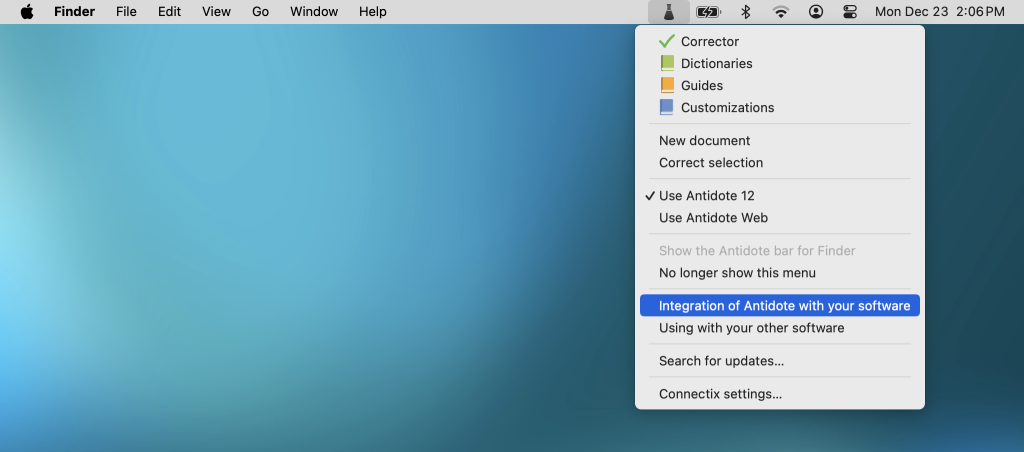The image size is (1024, 452).
Task: Click the user account icon in menu bar
Action: 816,12
